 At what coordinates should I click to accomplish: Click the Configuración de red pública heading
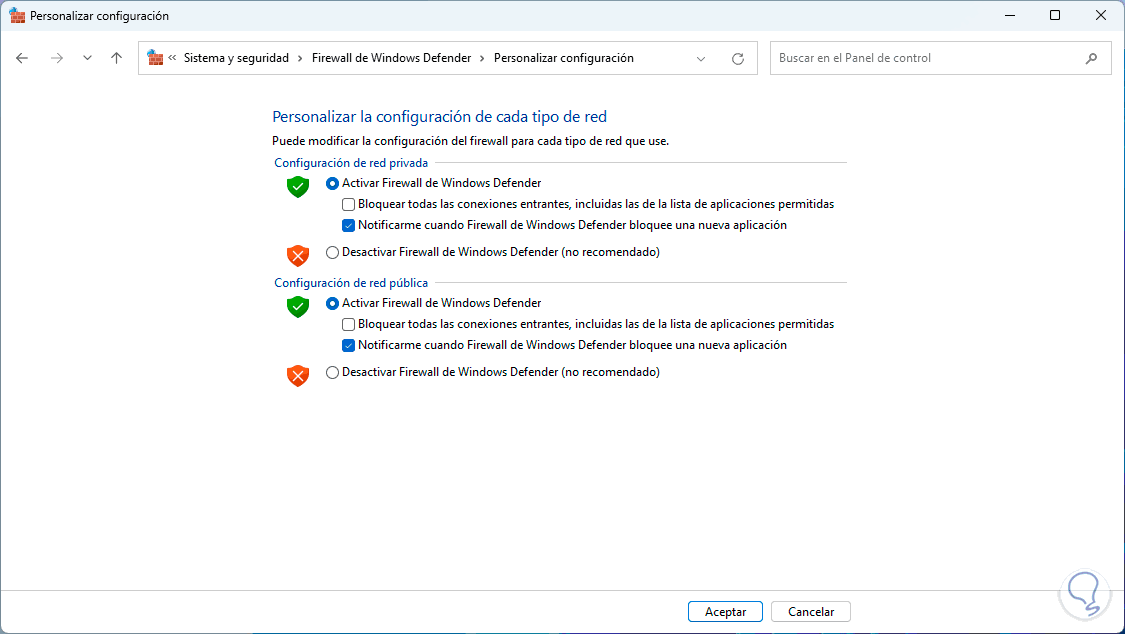click(x=351, y=283)
